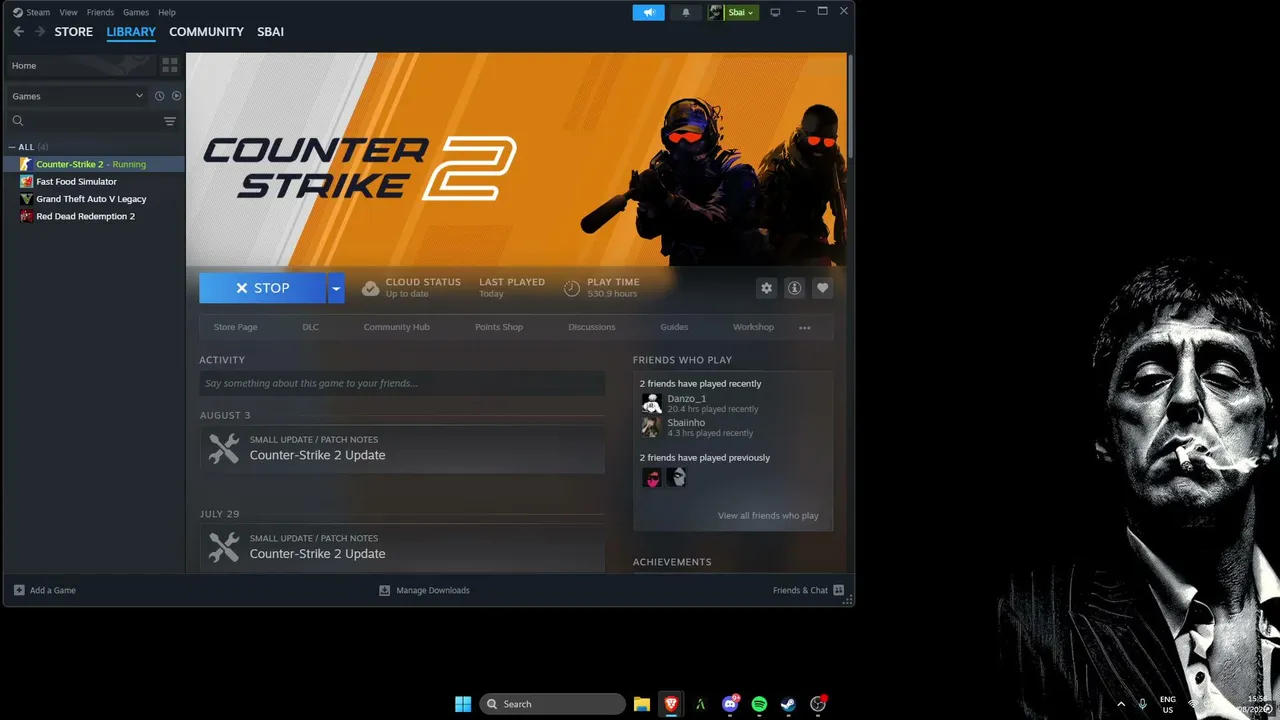This screenshot has width=1280, height=720.
Task: Click the cloud status icon
Action: (x=370, y=288)
